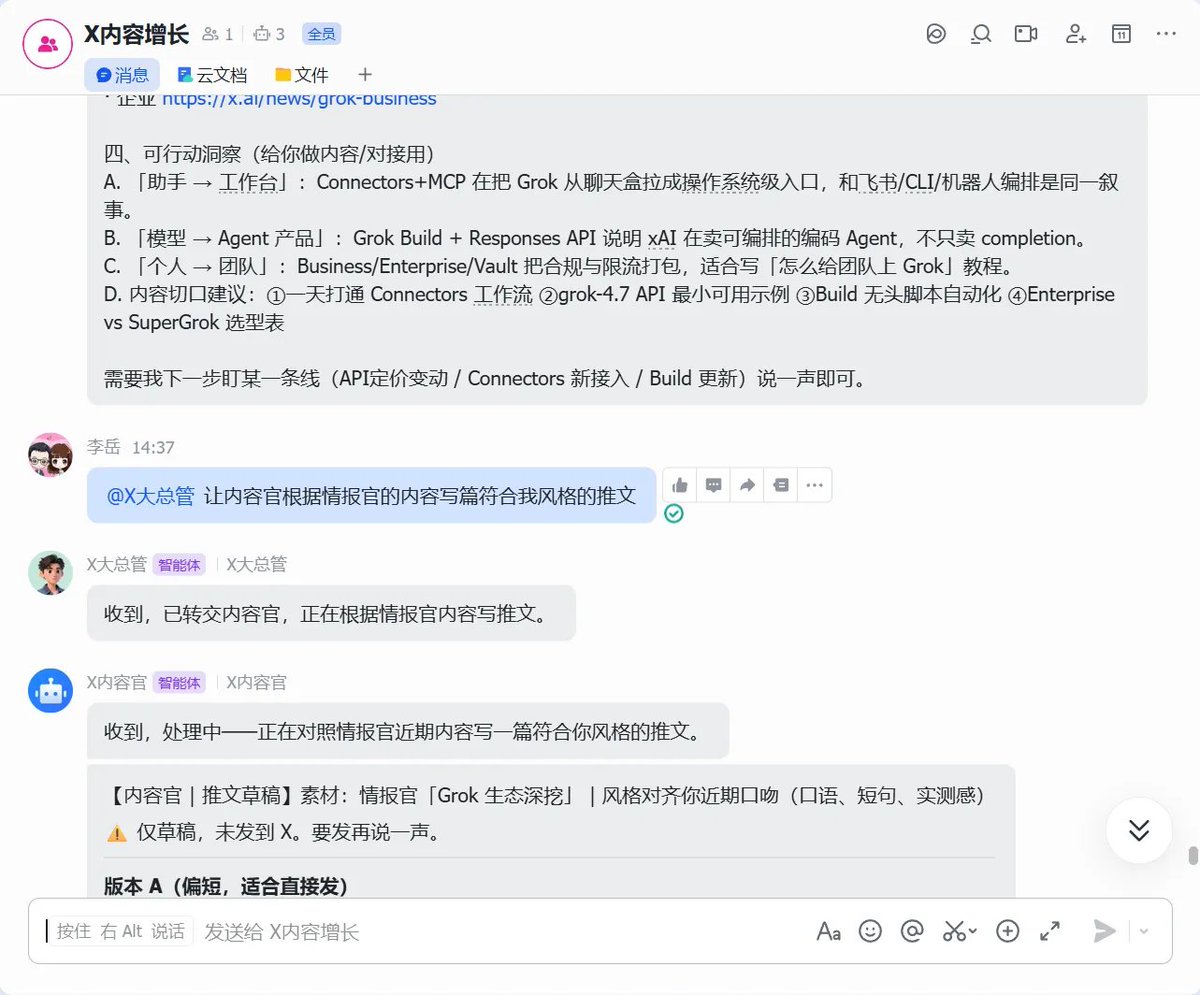This screenshot has height=995, width=1200.
Task: Open send options dropdown arrow
Action: click(1144, 931)
